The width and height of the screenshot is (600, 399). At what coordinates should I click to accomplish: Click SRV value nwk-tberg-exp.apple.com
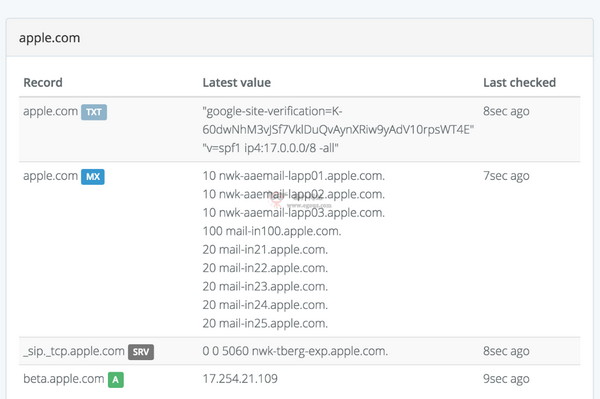295,351
